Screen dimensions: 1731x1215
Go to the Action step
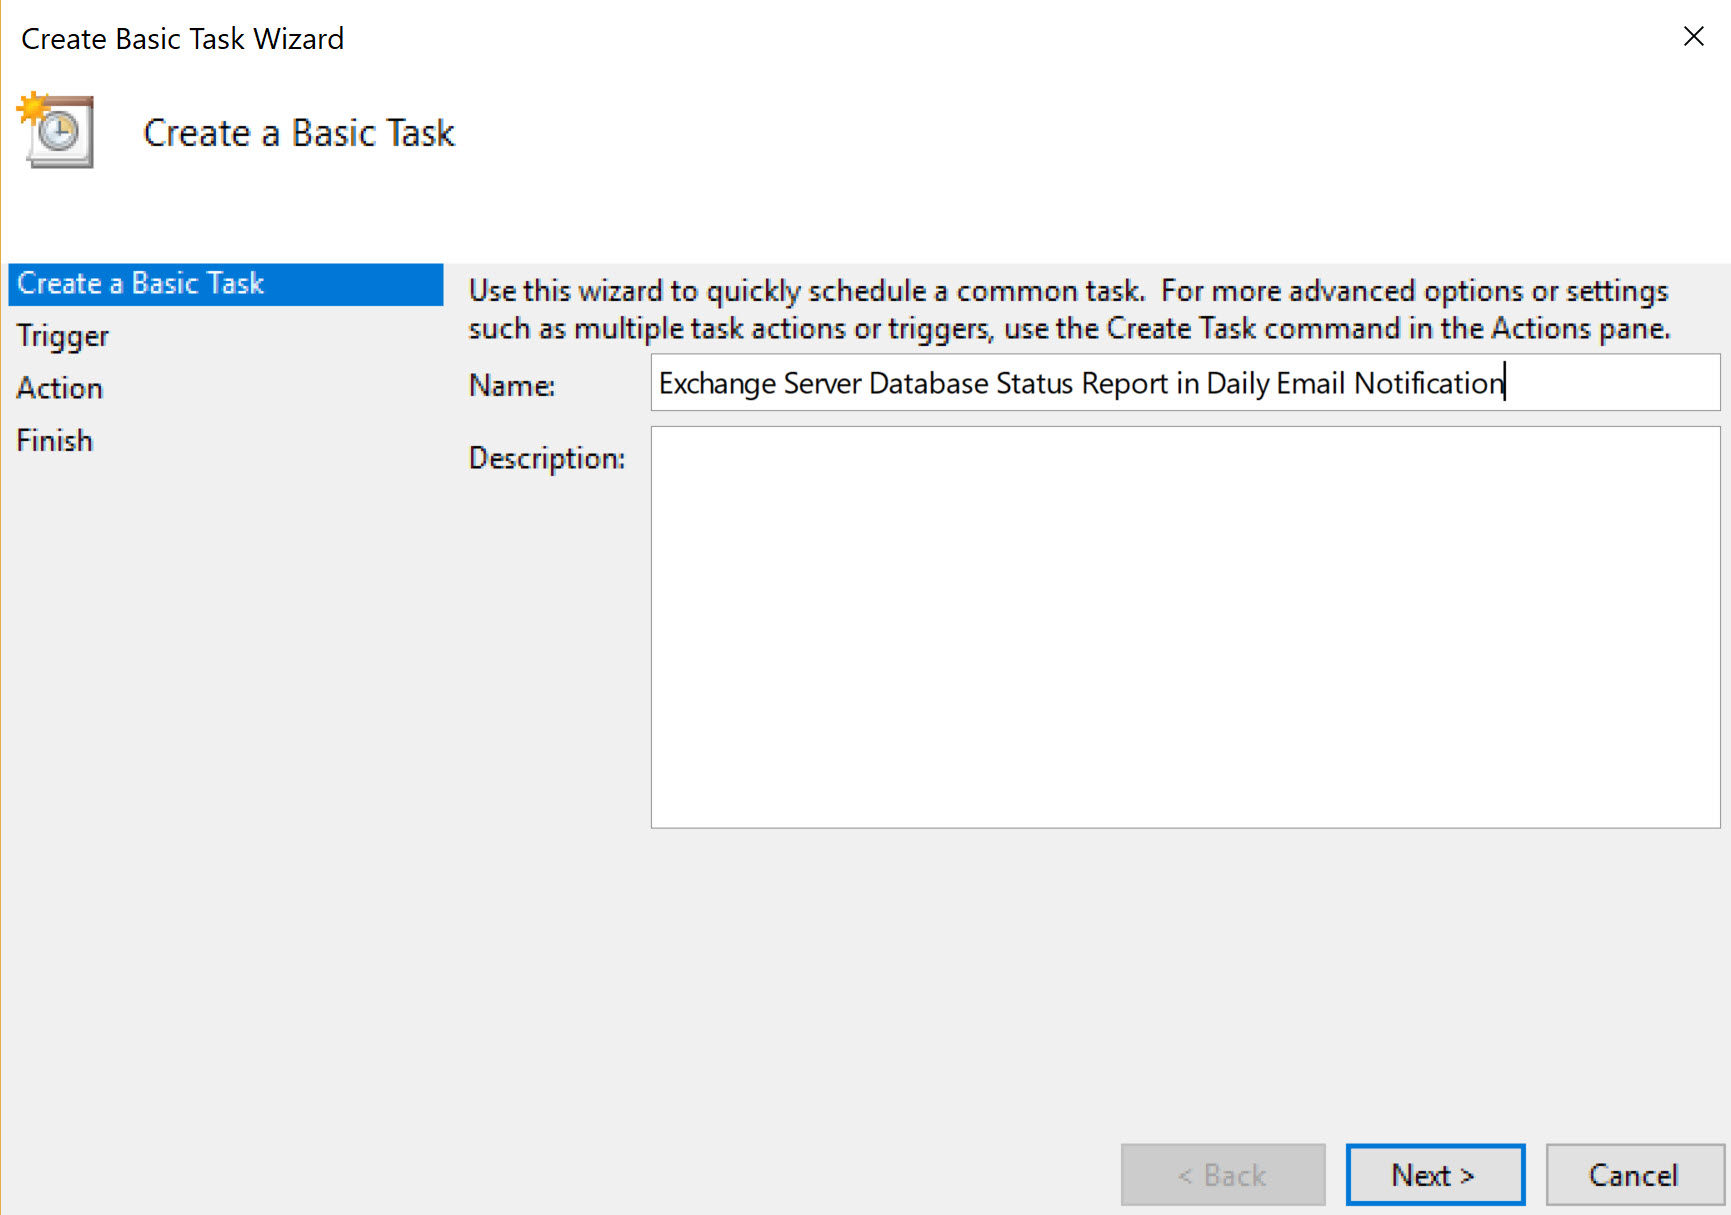tap(59, 388)
